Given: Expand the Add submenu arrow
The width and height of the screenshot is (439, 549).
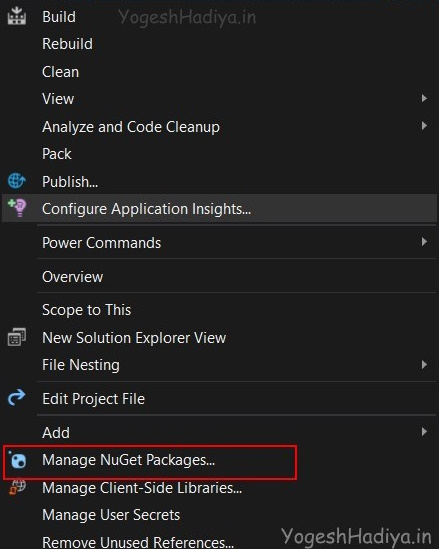Looking at the screenshot, I should pyautogui.click(x=424, y=432).
